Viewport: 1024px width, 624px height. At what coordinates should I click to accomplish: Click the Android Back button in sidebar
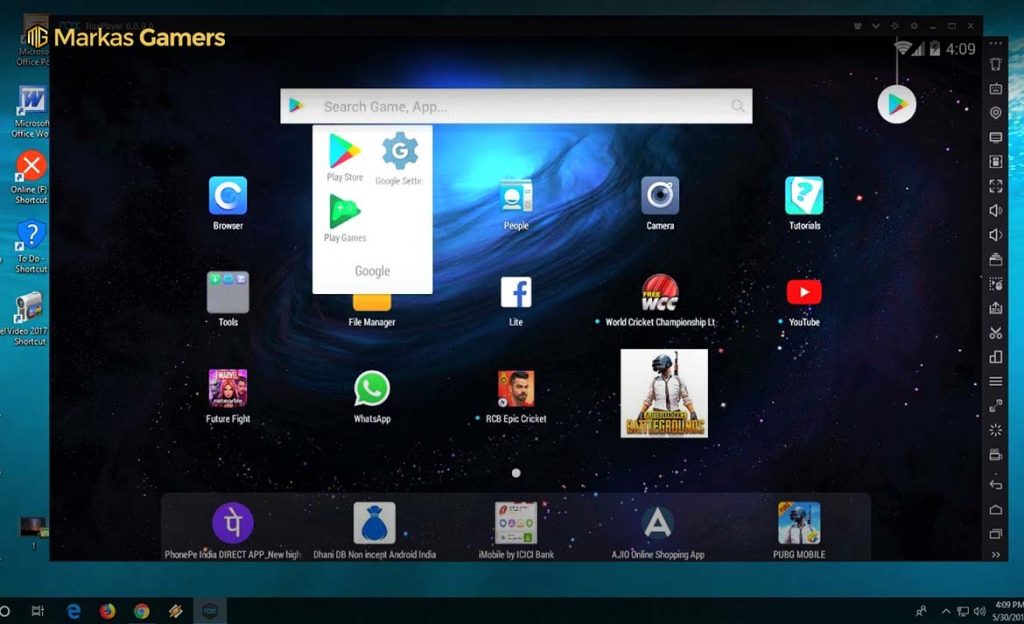pos(995,484)
